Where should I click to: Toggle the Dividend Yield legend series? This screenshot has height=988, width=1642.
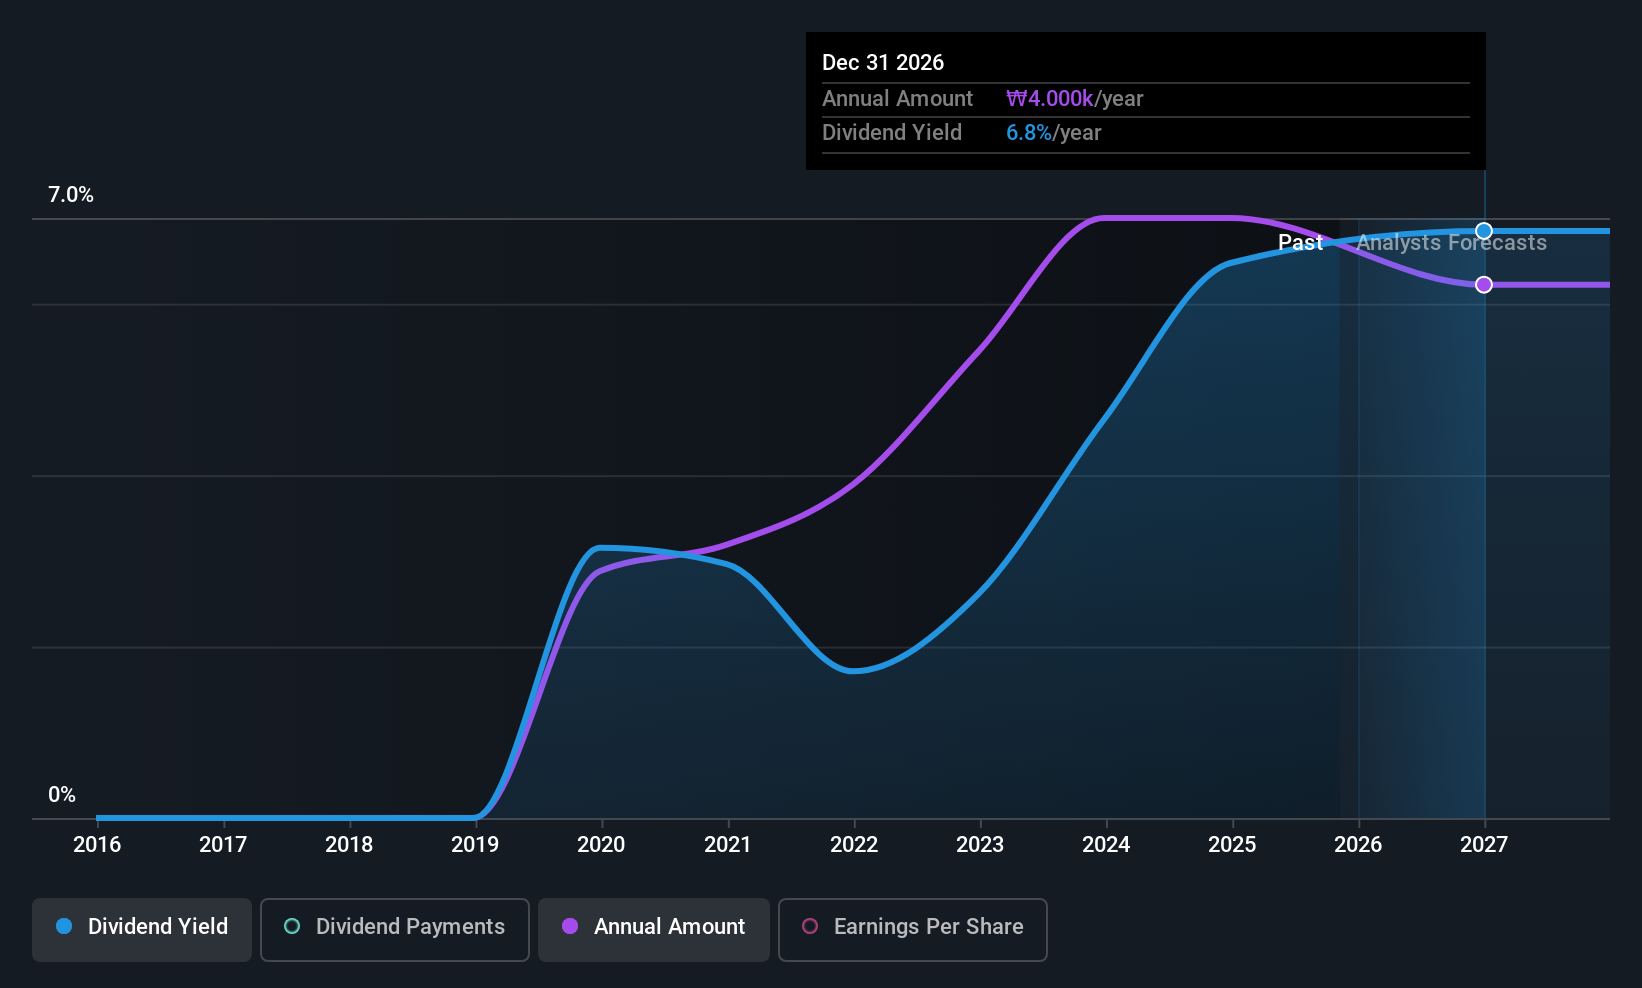142,927
